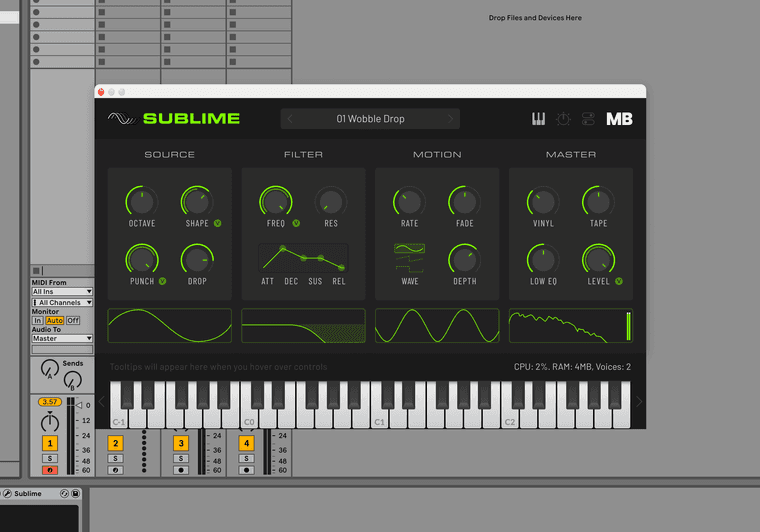This screenshot has width=760, height=532.
Task: Expand the All Channels dropdown
Action: (x=64, y=302)
